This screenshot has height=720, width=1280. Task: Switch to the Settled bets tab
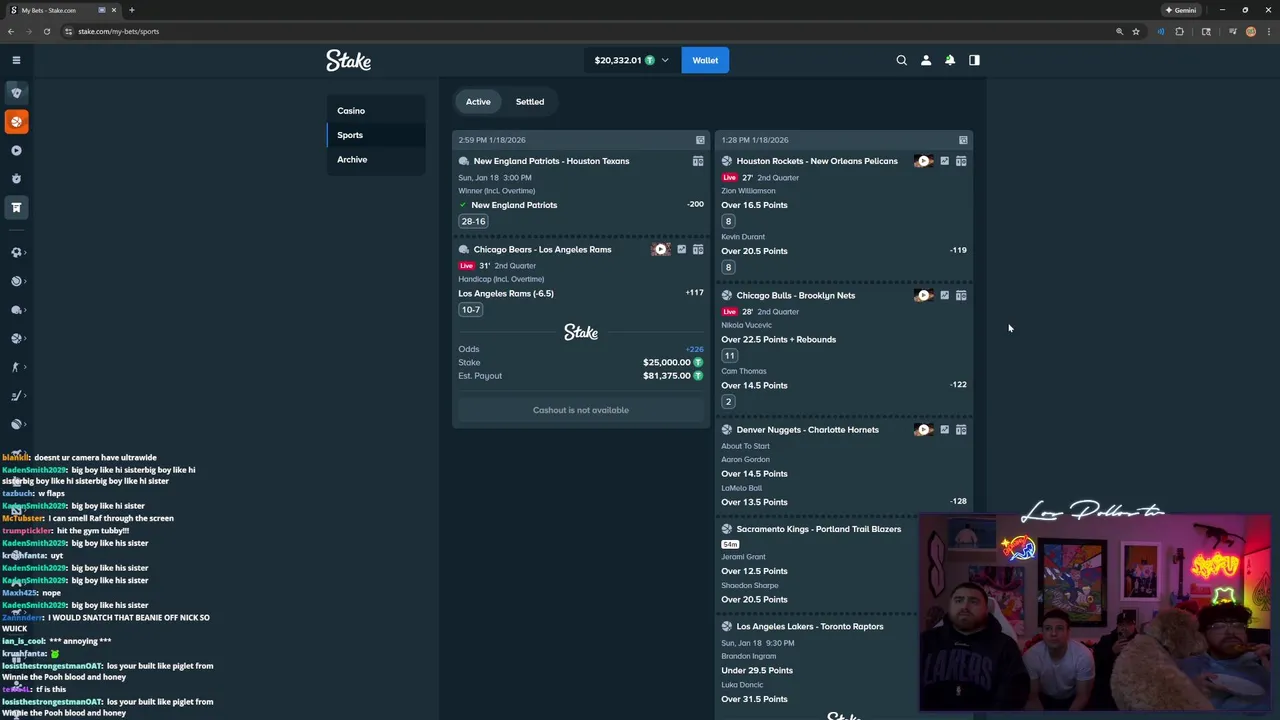[x=530, y=102]
